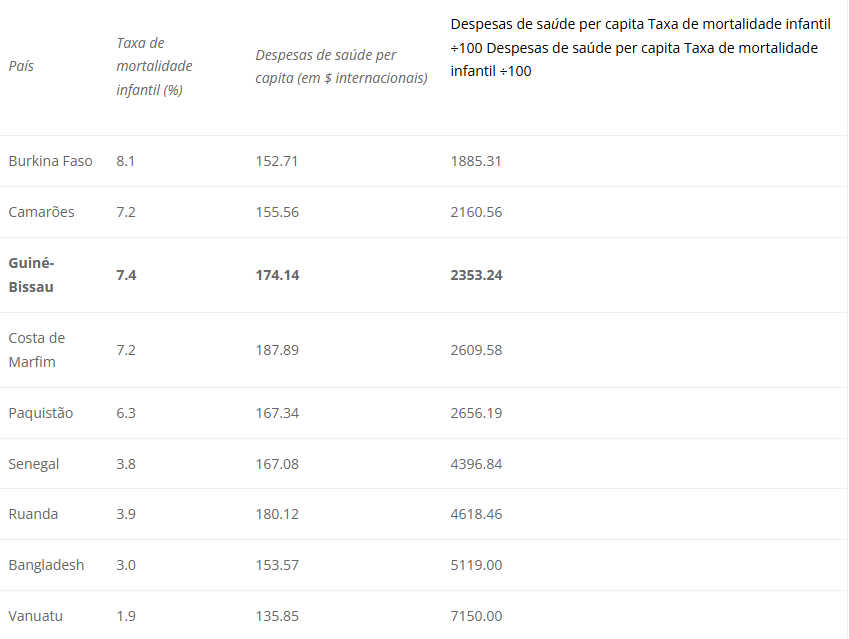Select the Senegal row label

pyautogui.click(x=34, y=464)
